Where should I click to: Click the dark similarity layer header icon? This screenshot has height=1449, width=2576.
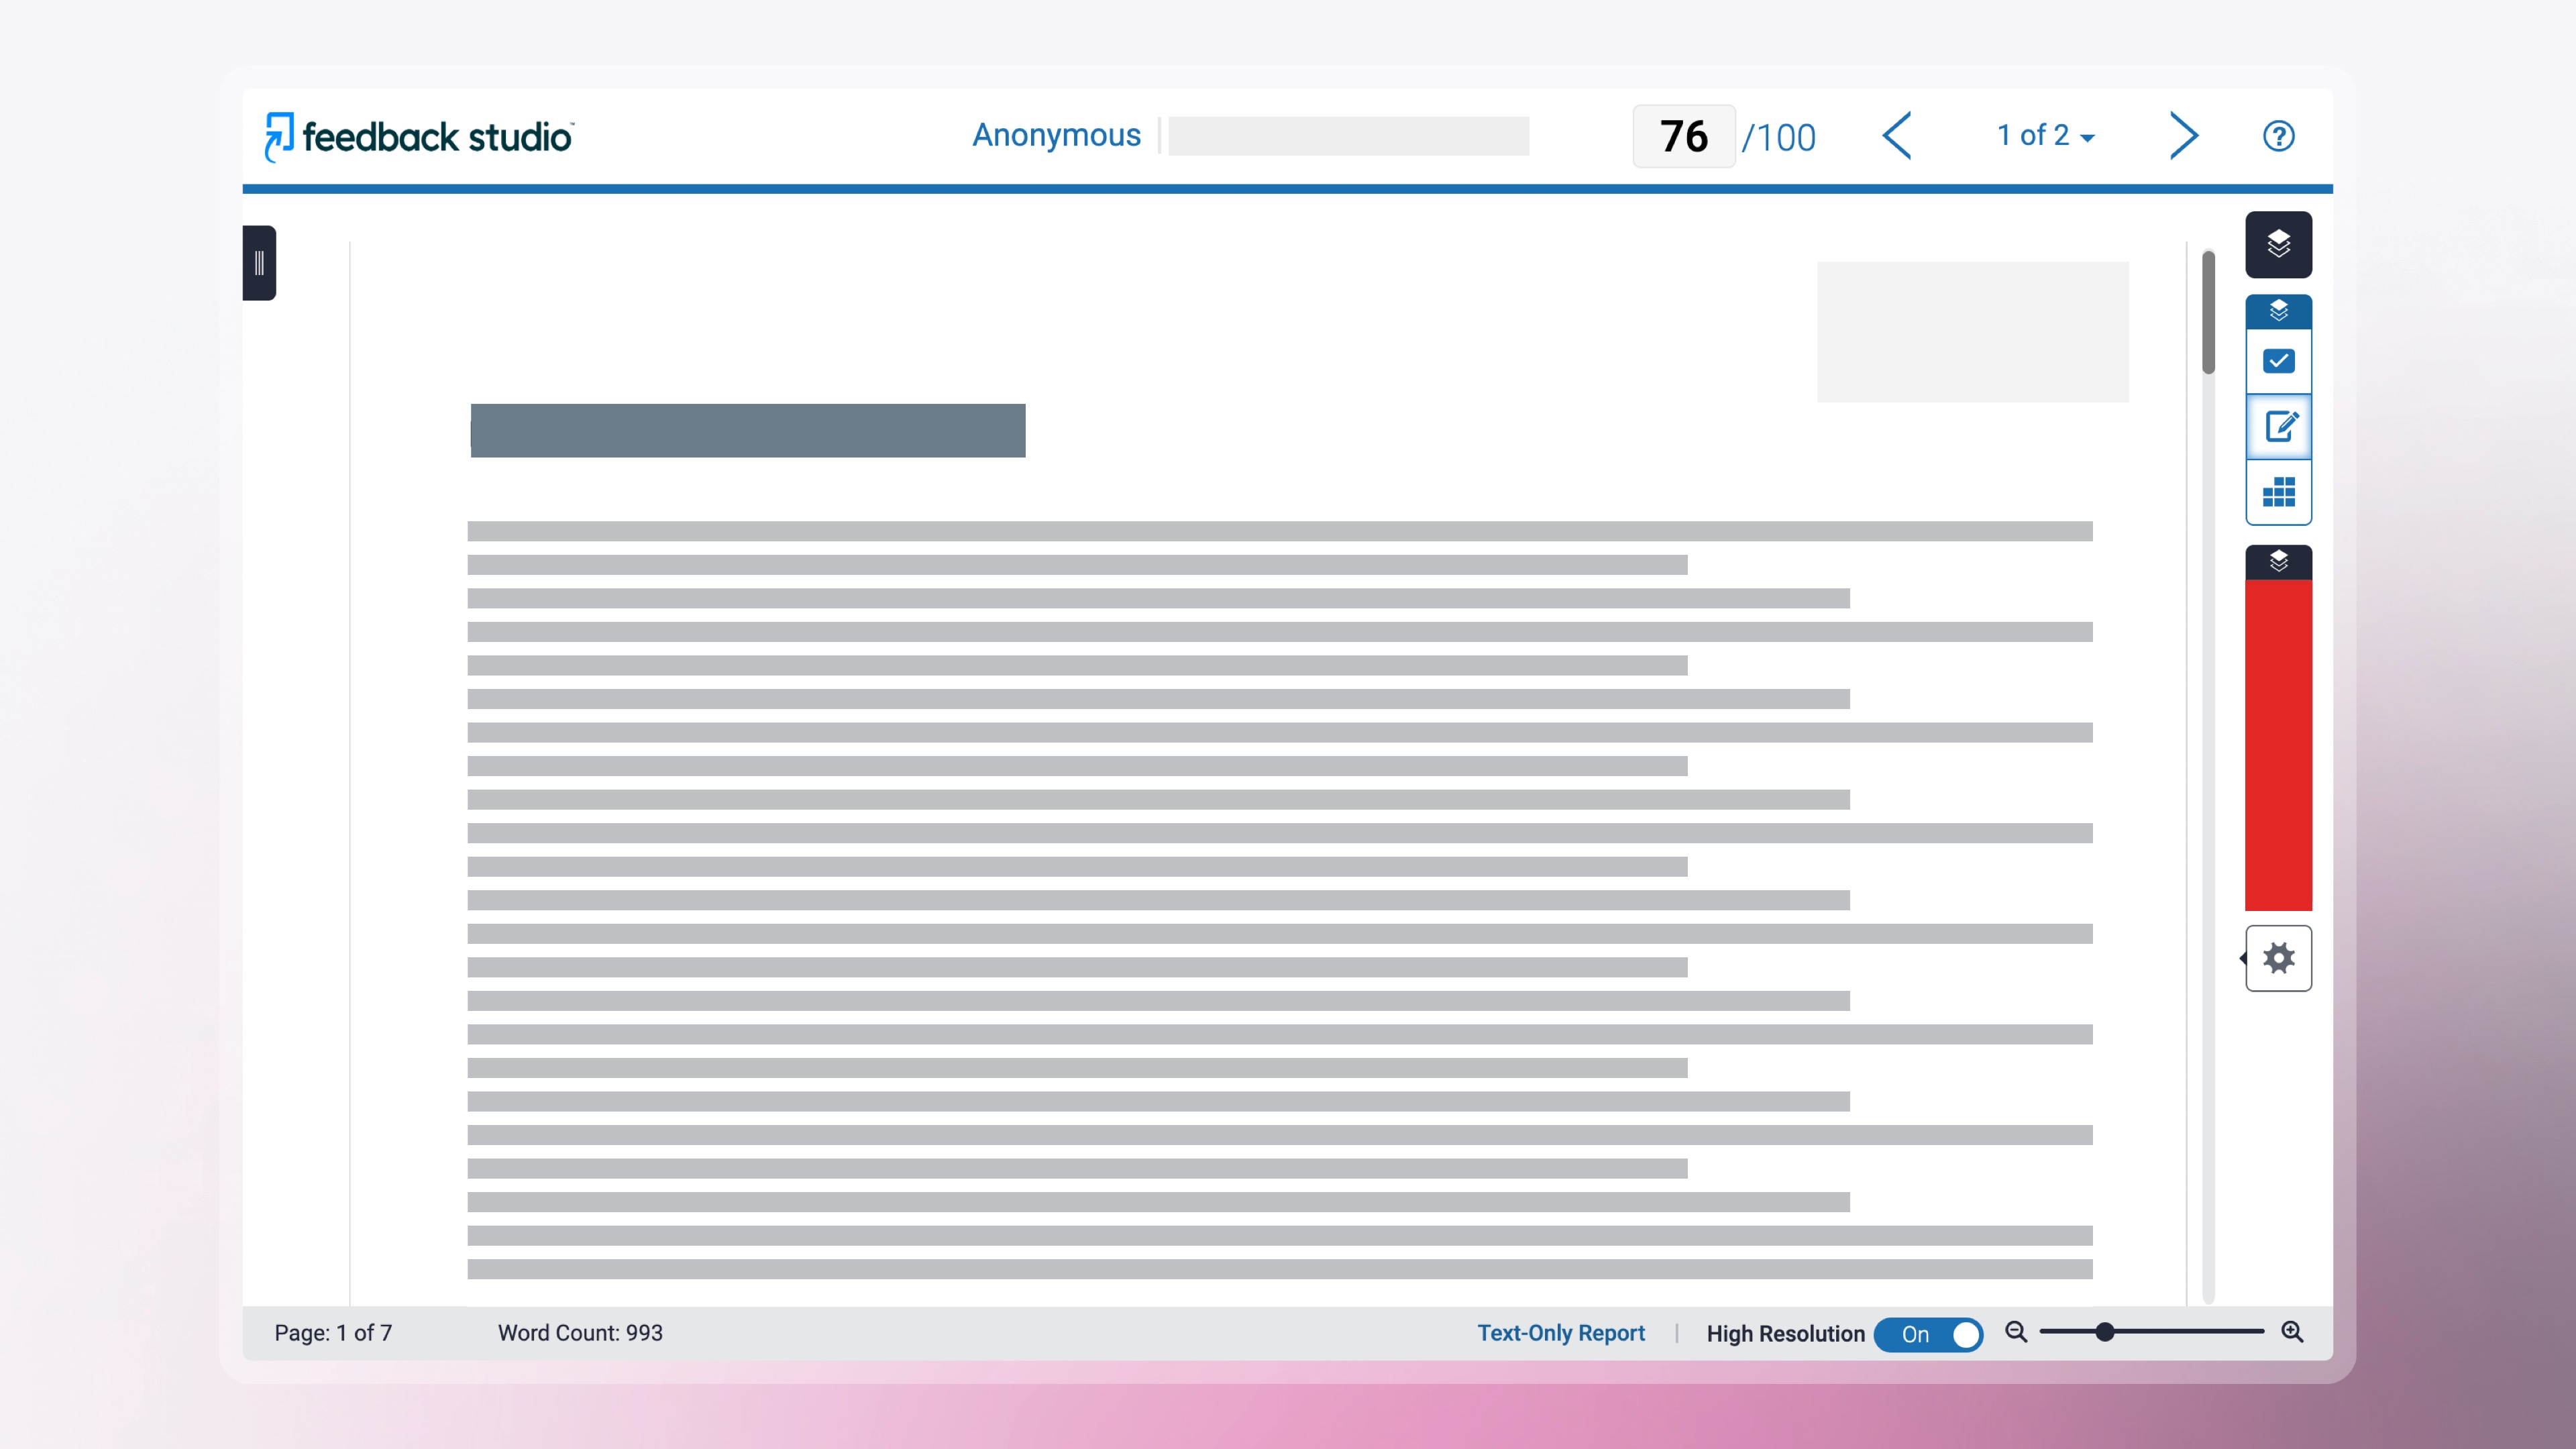point(2278,561)
